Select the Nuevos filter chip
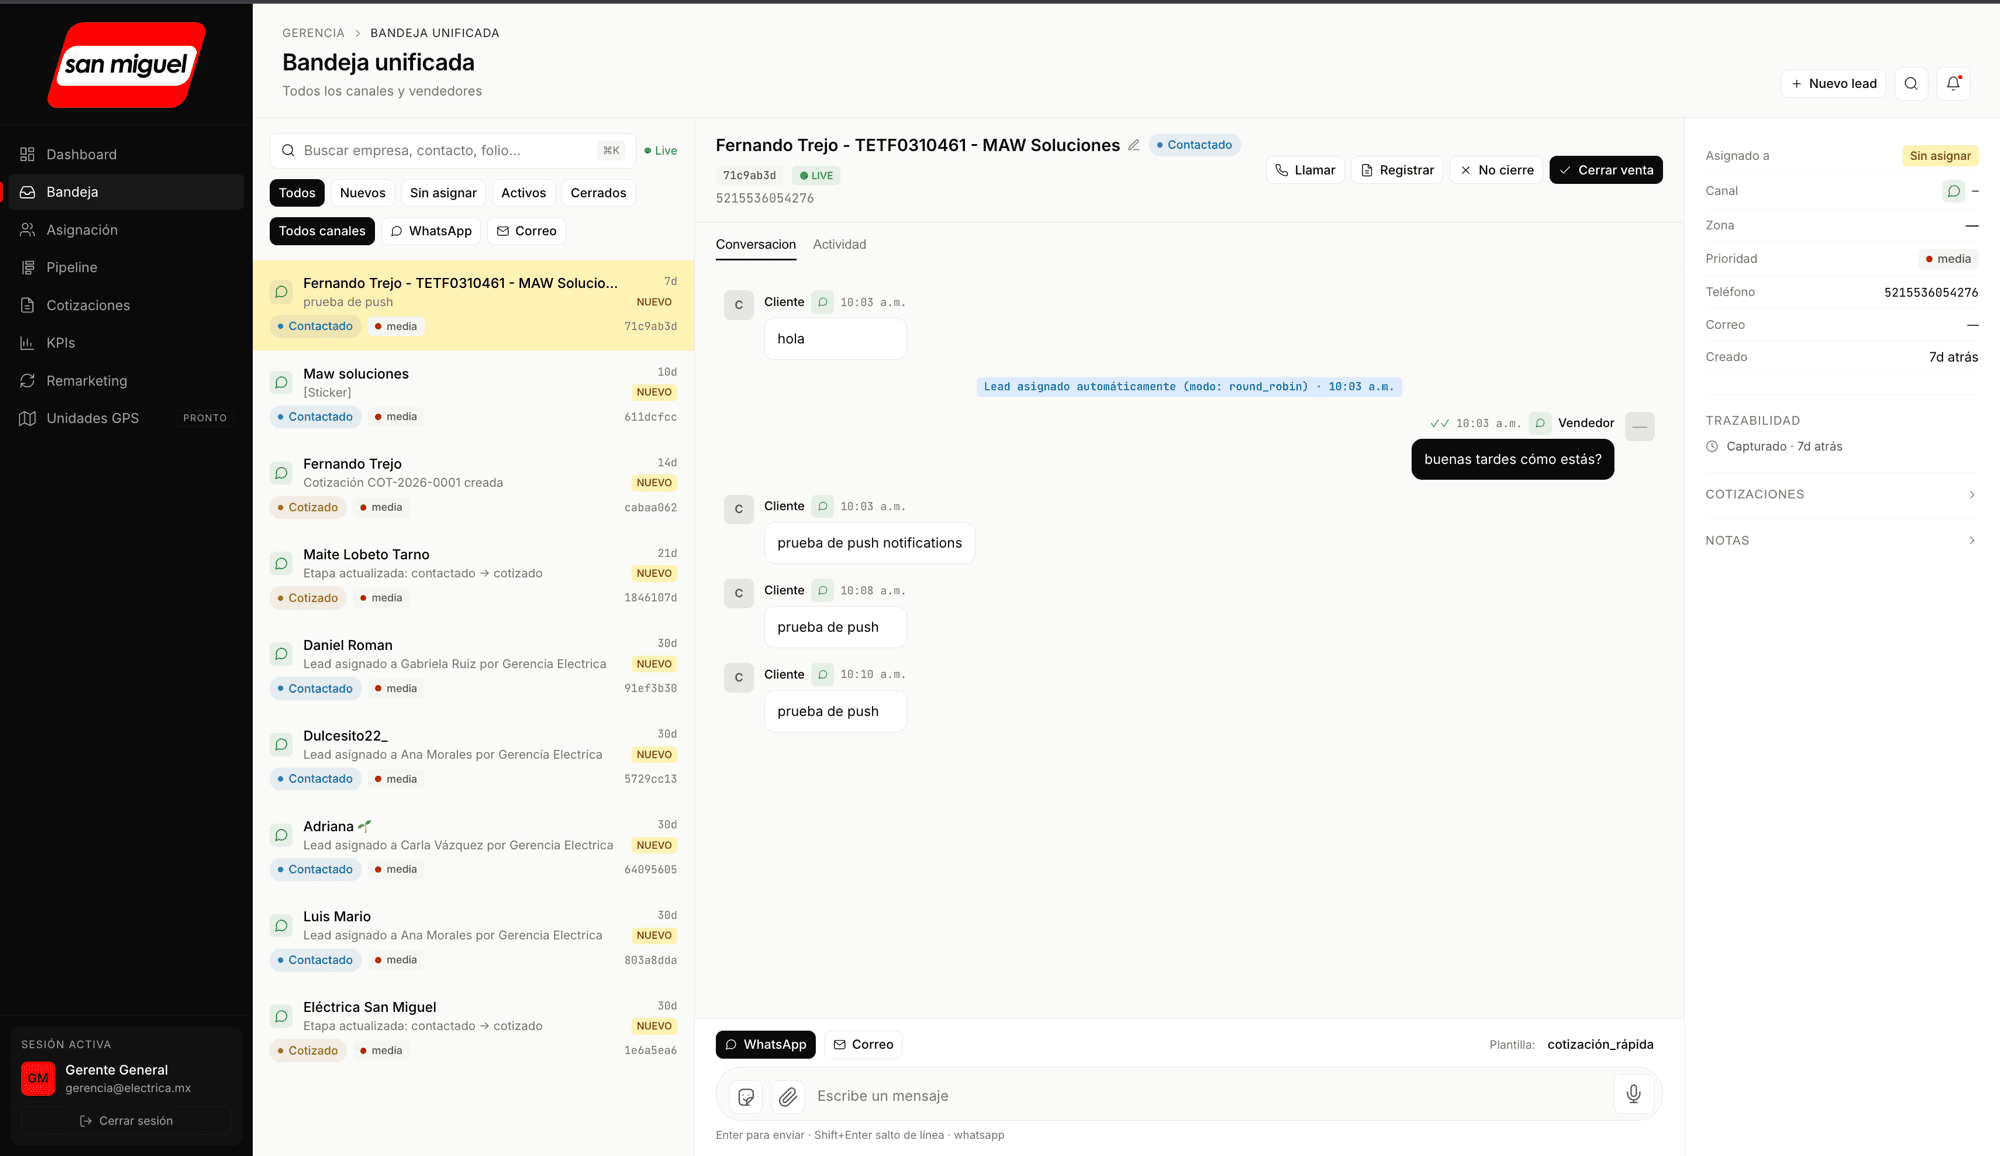Viewport: 2000px width, 1156px height. [362, 193]
